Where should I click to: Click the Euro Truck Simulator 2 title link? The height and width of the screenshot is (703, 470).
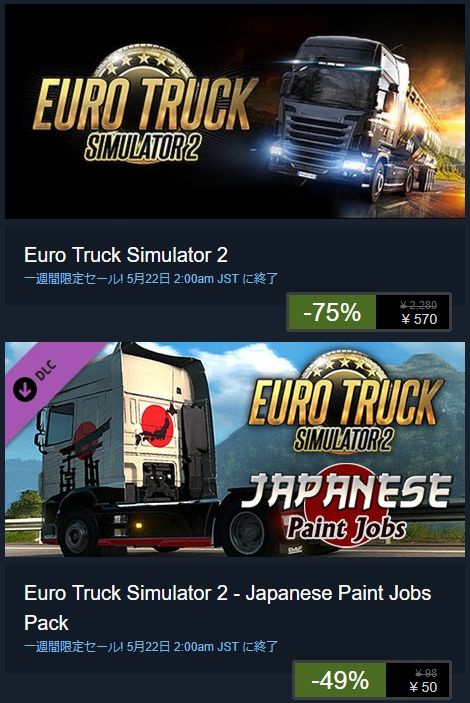(x=126, y=255)
